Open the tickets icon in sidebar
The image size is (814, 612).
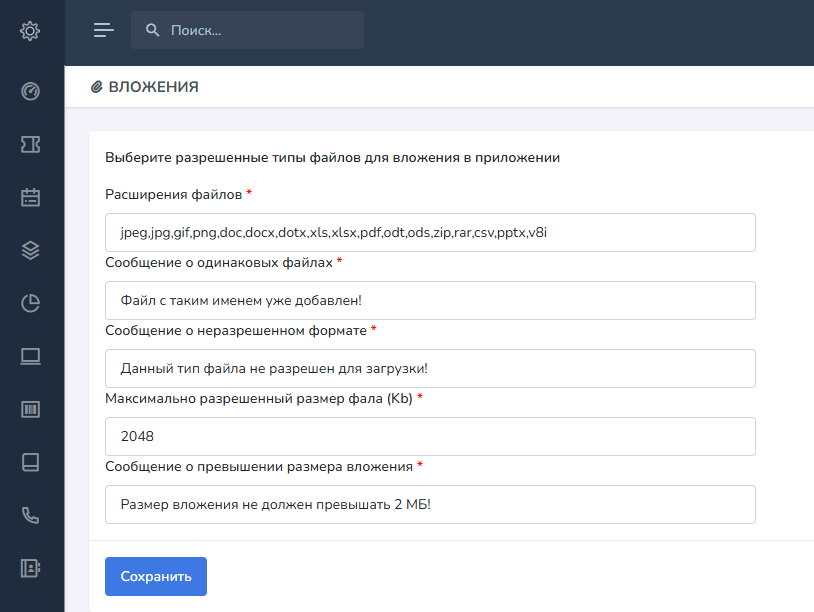point(30,145)
